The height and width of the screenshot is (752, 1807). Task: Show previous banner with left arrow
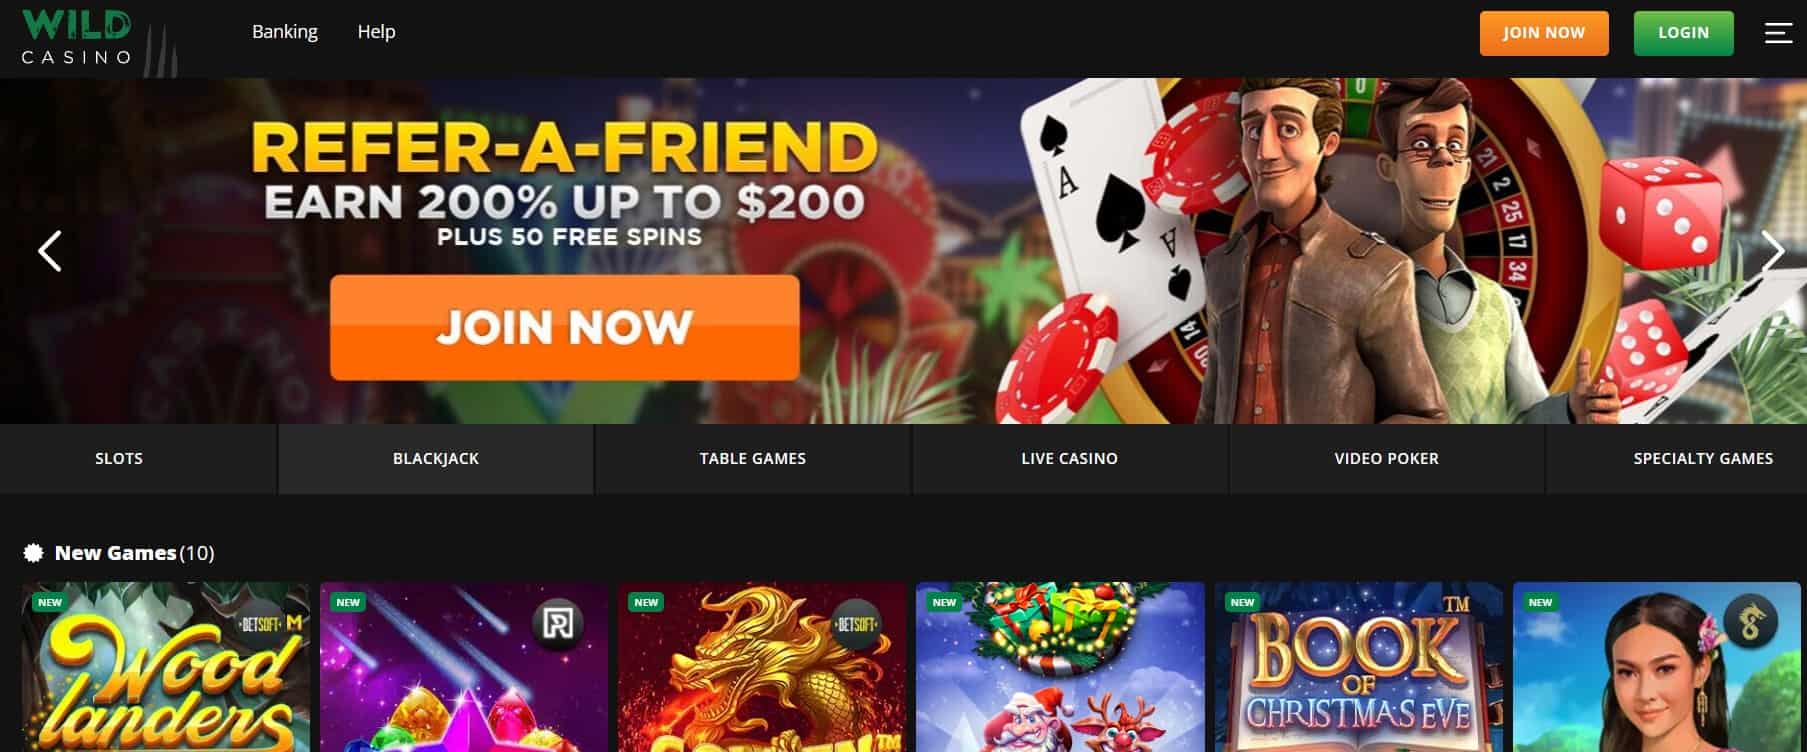(x=50, y=251)
